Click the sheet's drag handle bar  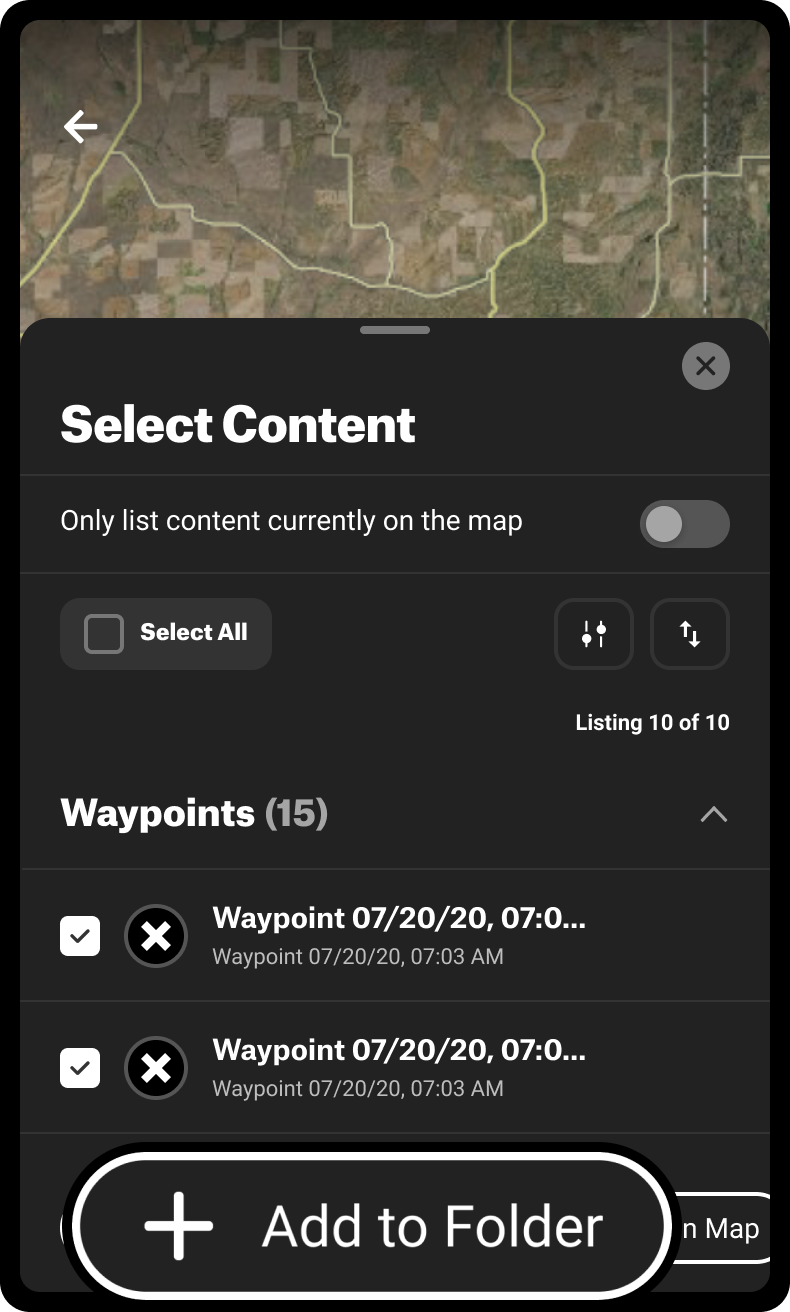click(x=395, y=330)
